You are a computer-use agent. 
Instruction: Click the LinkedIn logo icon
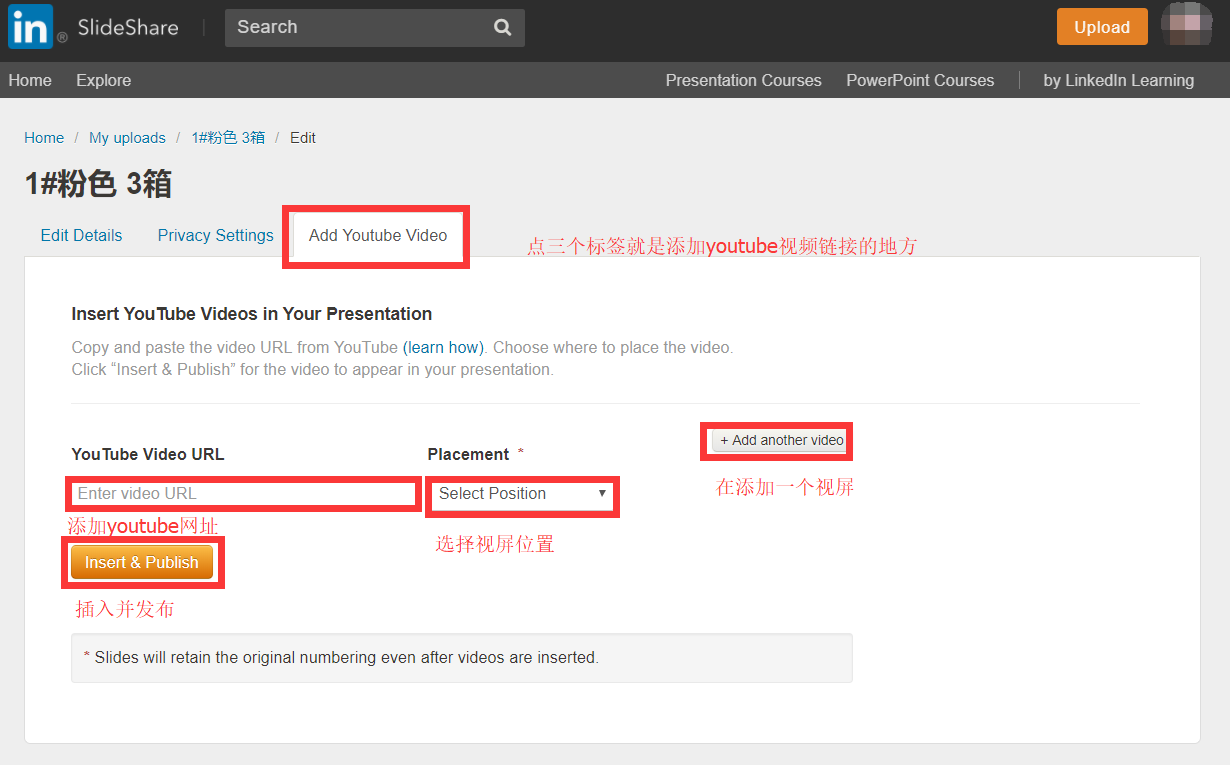point(30,28)
